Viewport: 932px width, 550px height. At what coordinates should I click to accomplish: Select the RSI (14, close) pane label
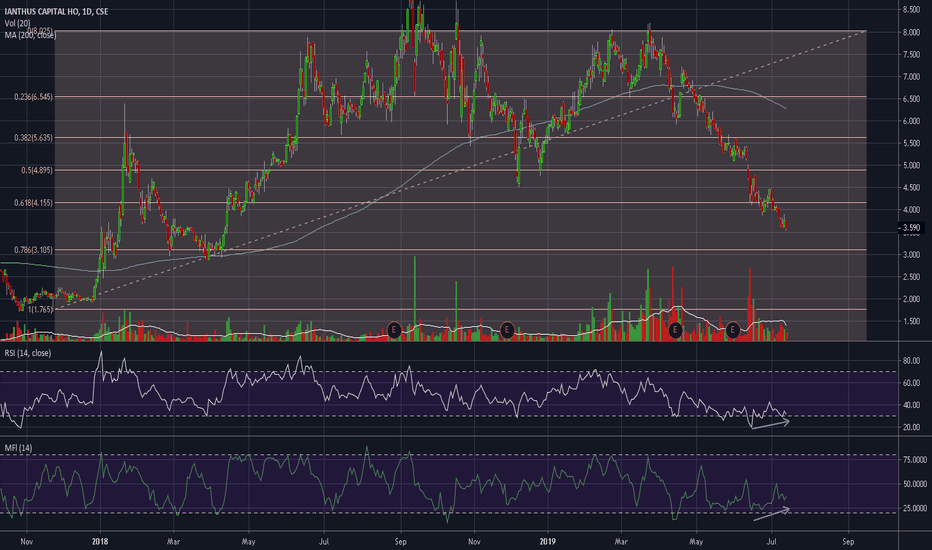coord(28,353)
